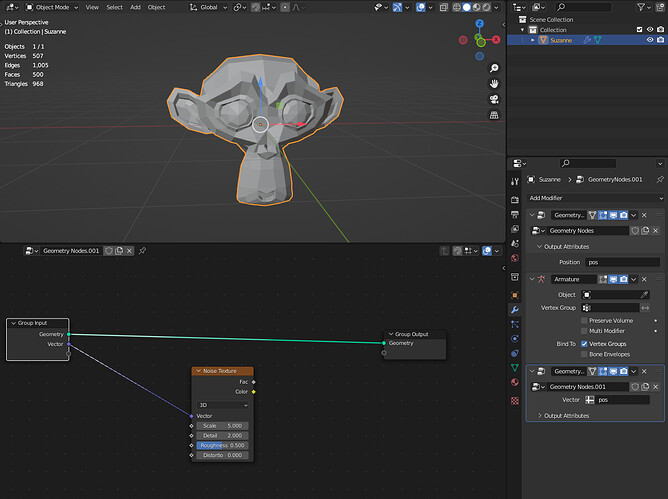Open the Global transform orientation dropdown

(208, 7)
